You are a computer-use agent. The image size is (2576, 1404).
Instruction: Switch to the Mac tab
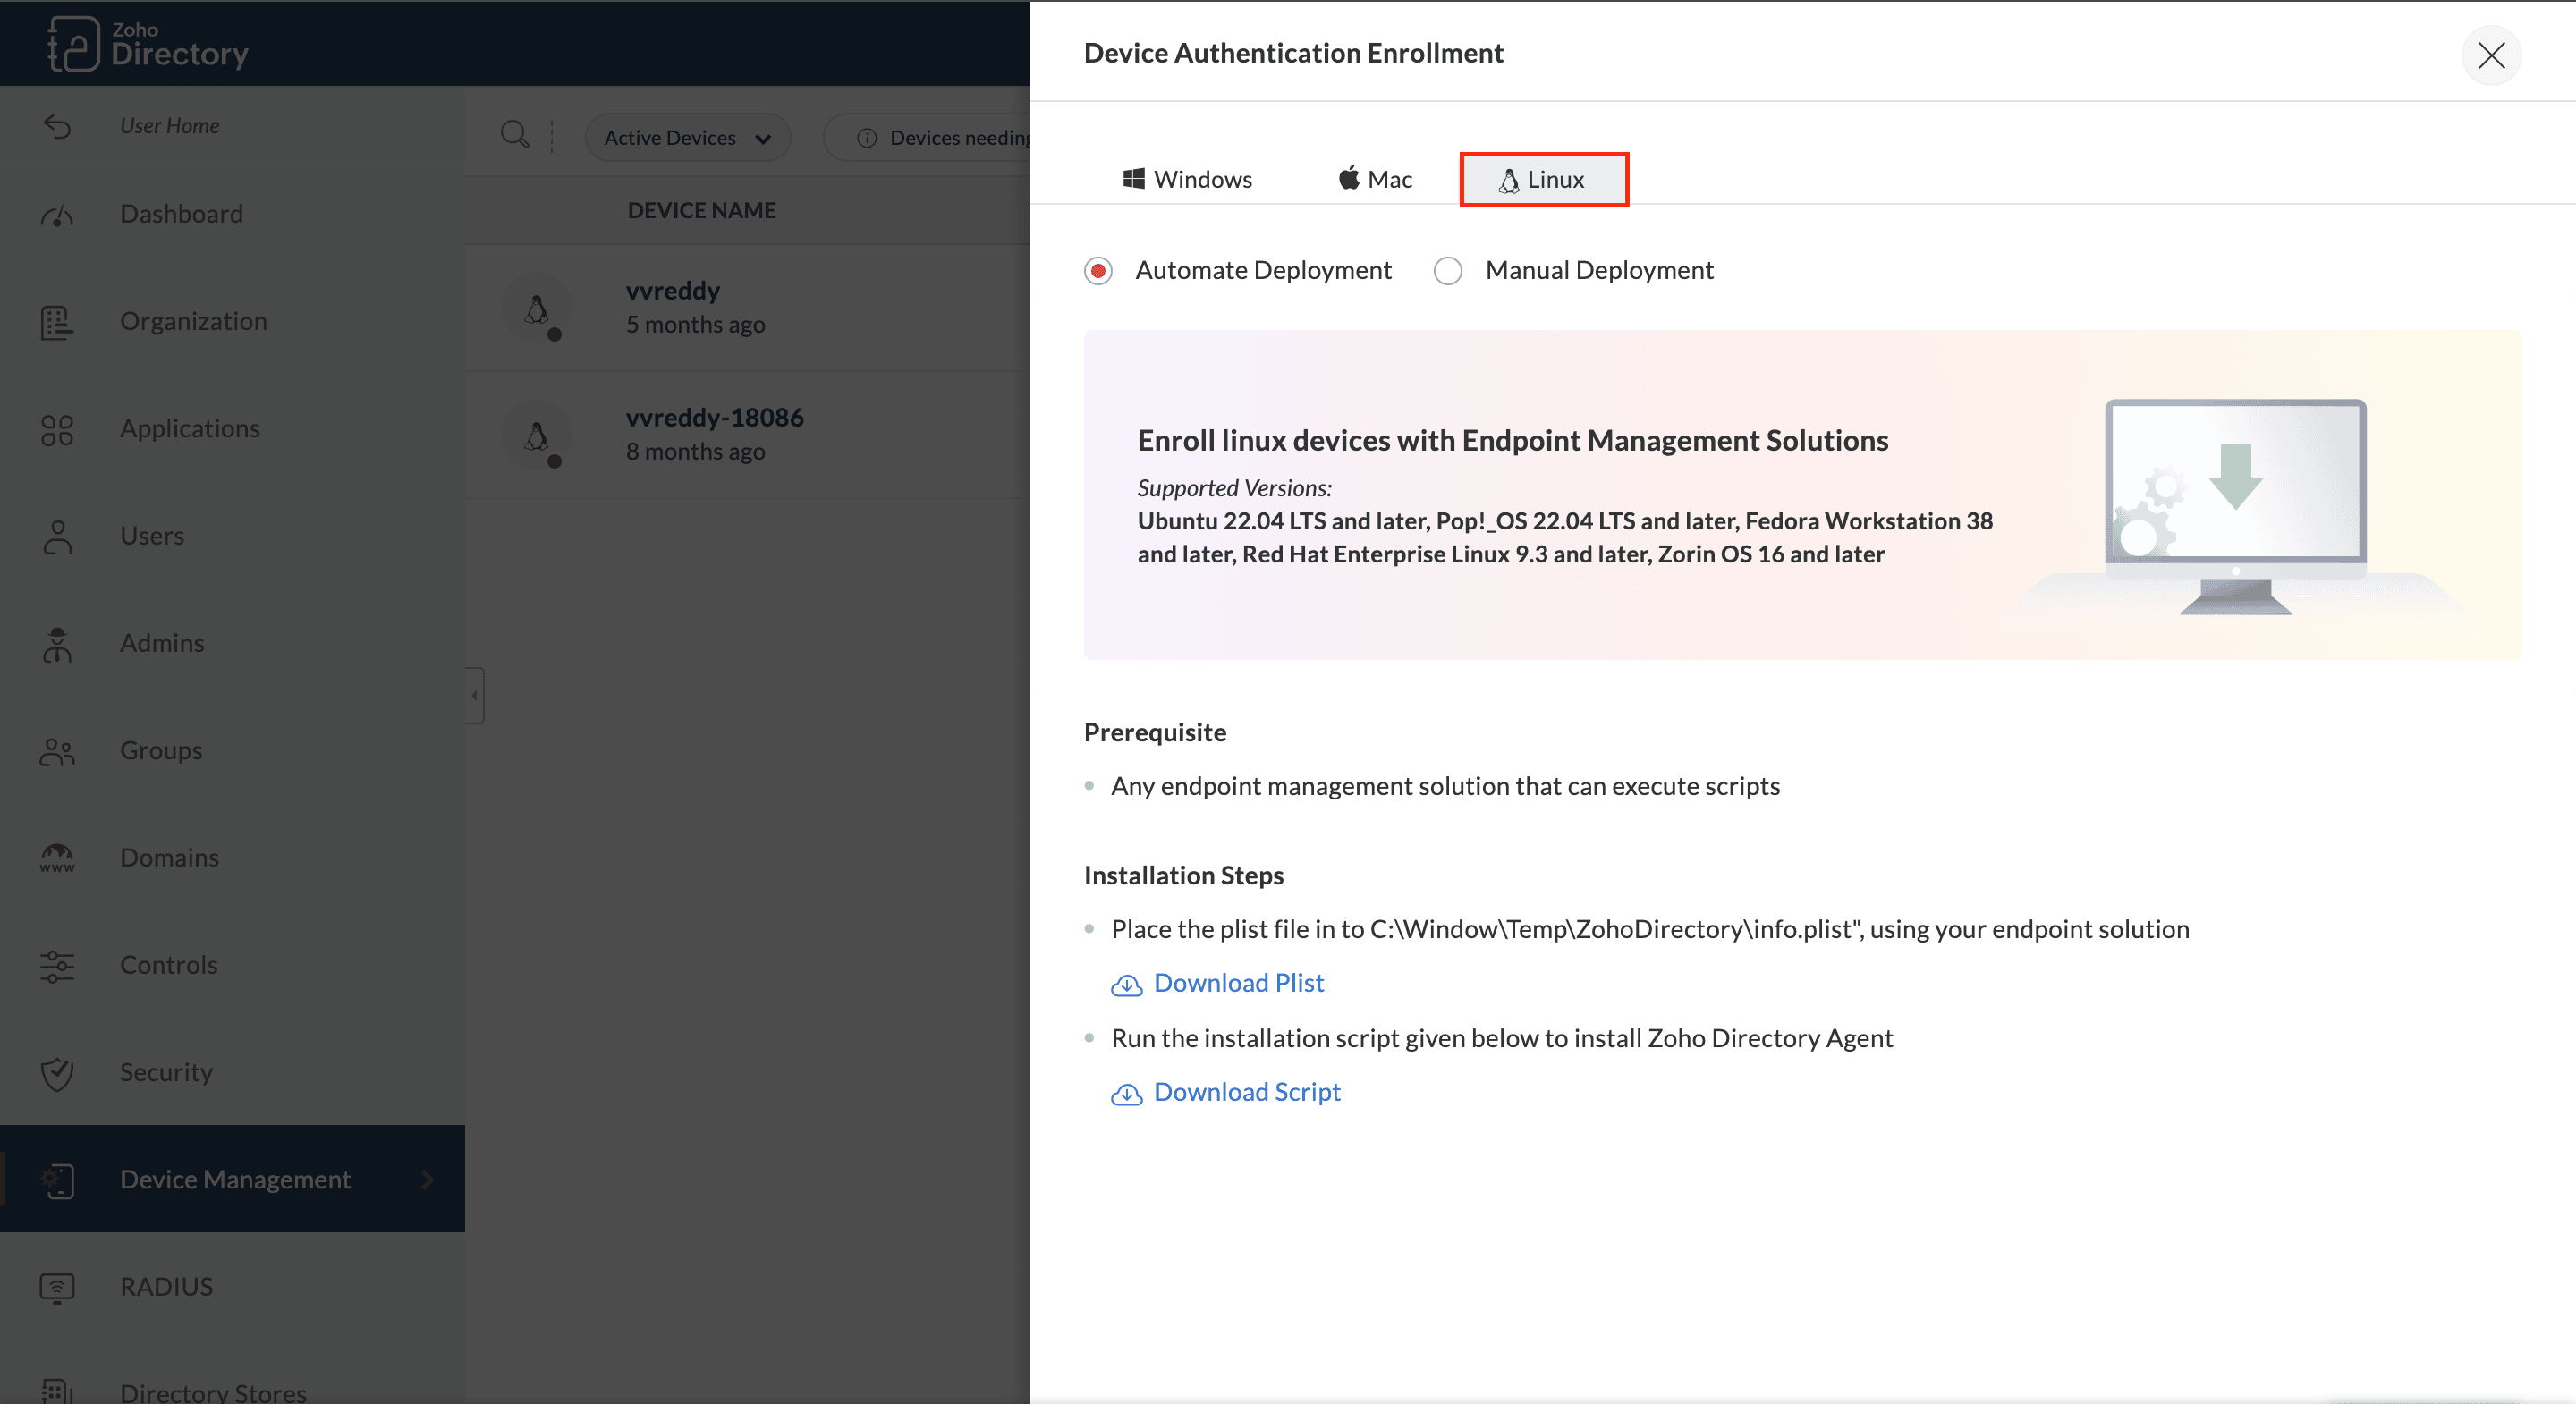1375,180
